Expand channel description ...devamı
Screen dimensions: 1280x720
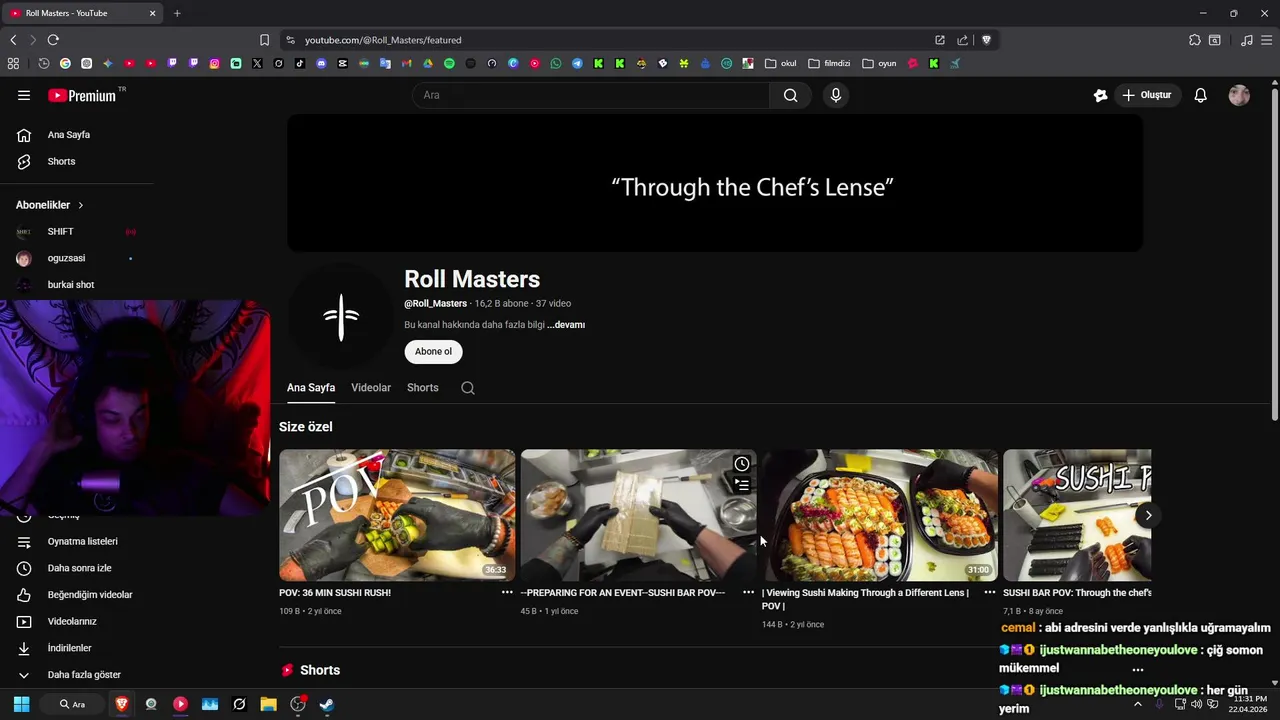(x=566, y=325)
